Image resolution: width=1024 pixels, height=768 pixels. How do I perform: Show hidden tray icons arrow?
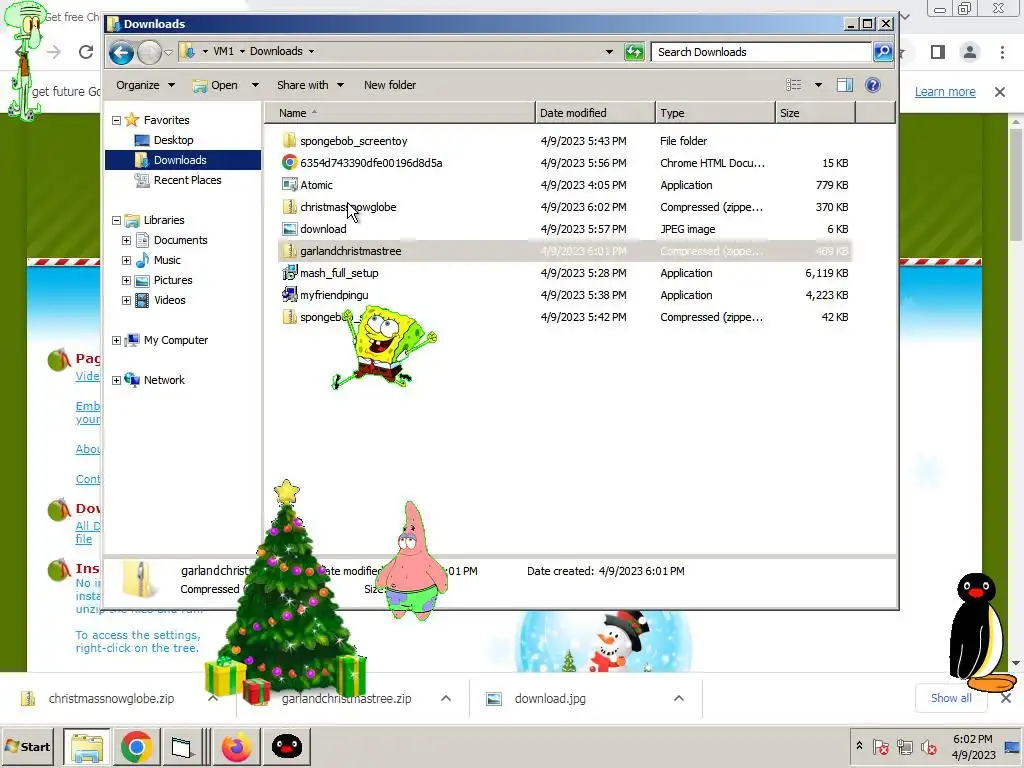859,746
